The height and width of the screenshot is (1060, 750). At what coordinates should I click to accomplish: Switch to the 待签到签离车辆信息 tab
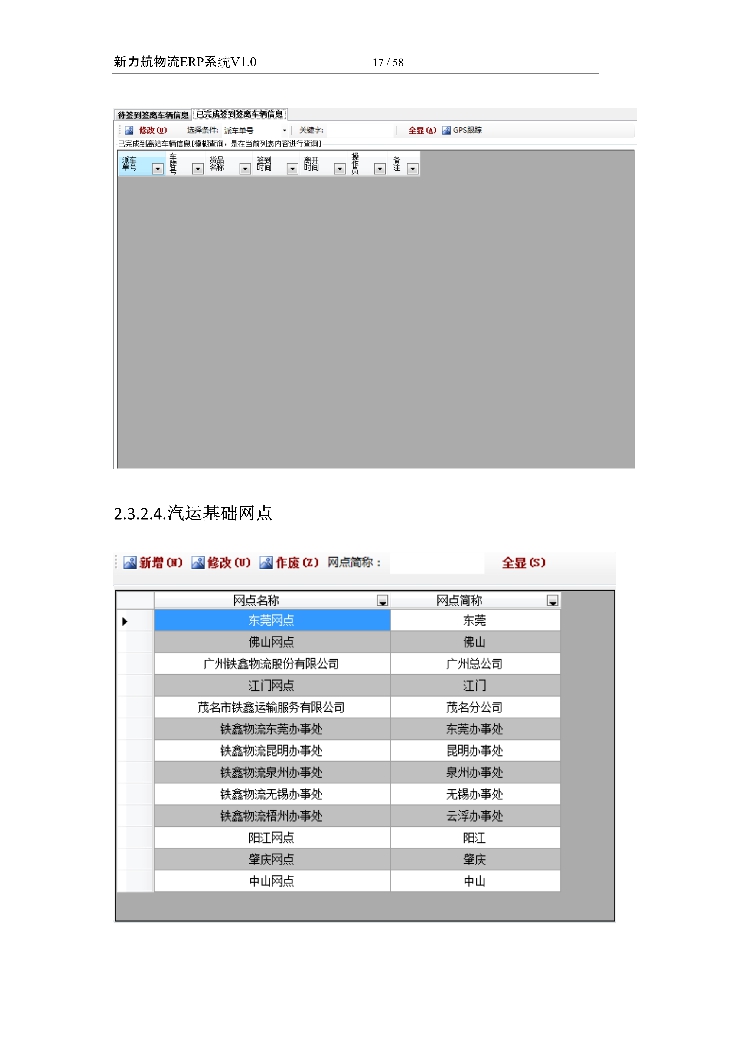(x=153, y=115)
